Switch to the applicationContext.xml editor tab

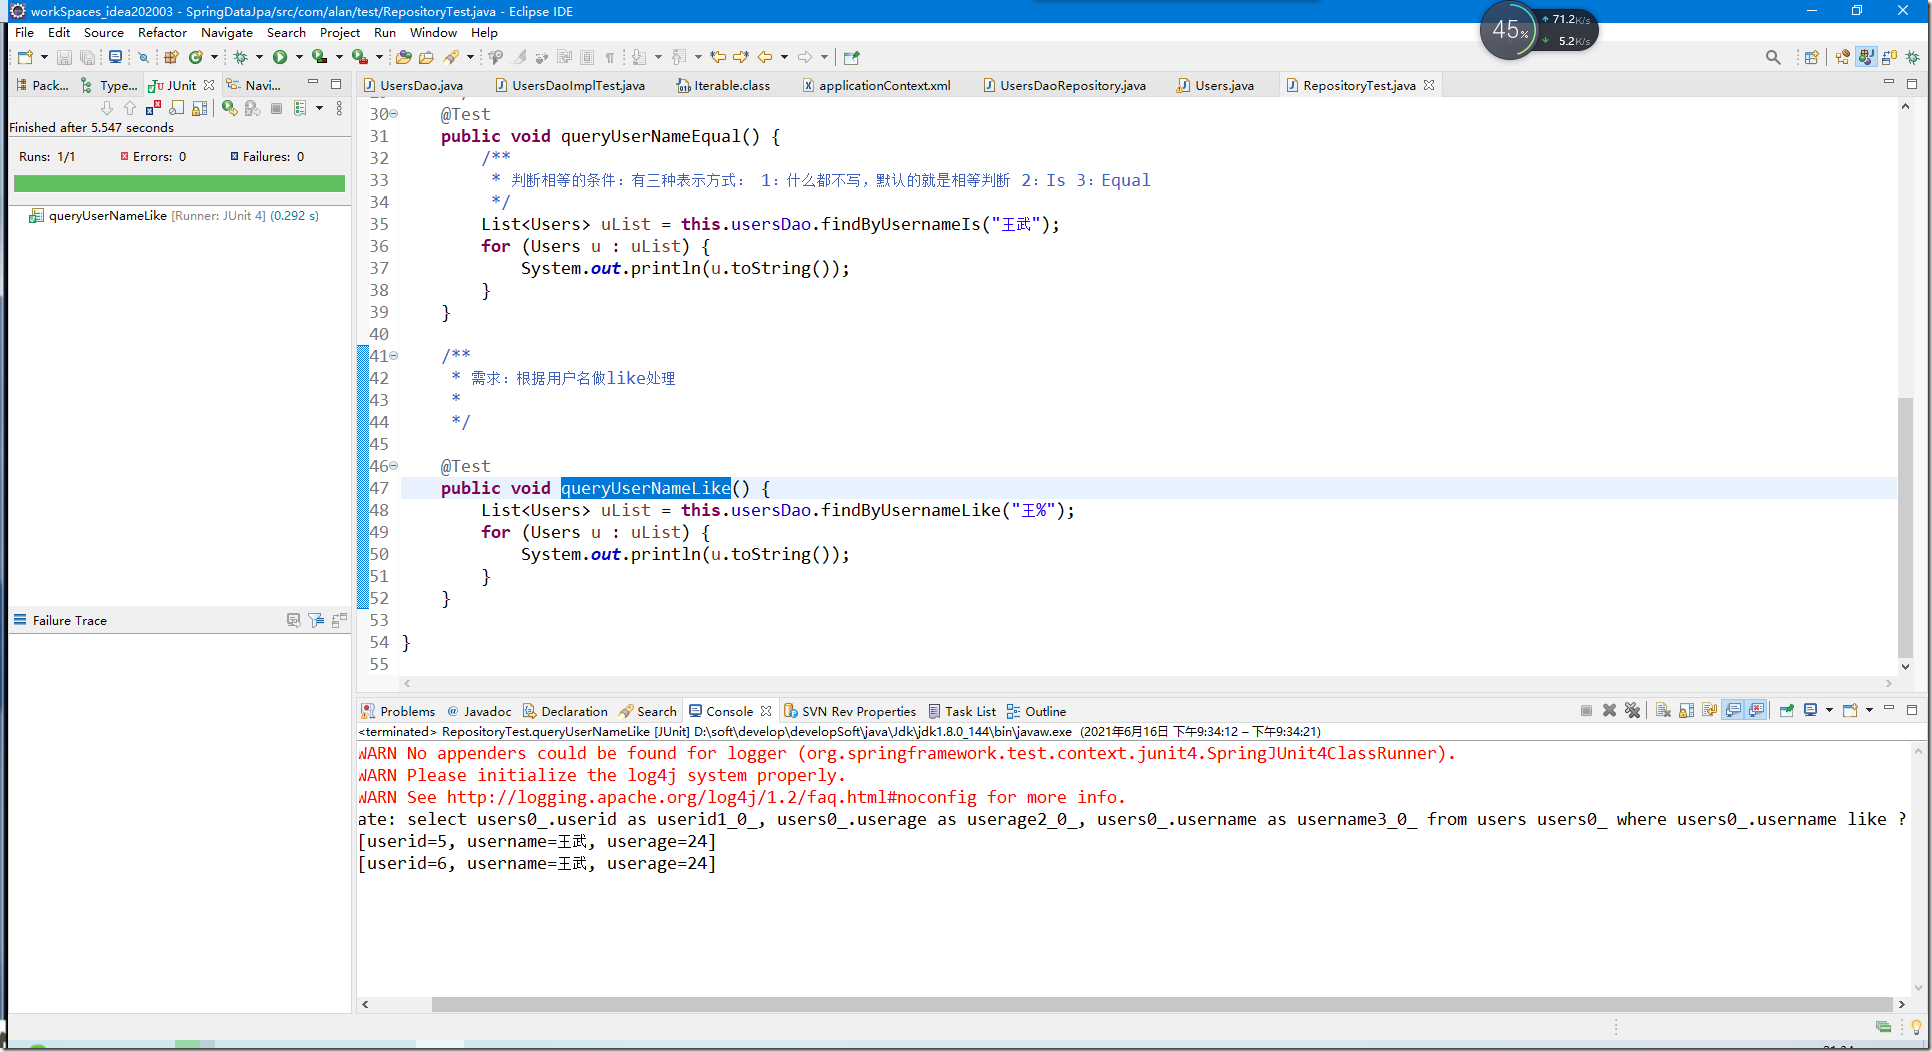876,85
